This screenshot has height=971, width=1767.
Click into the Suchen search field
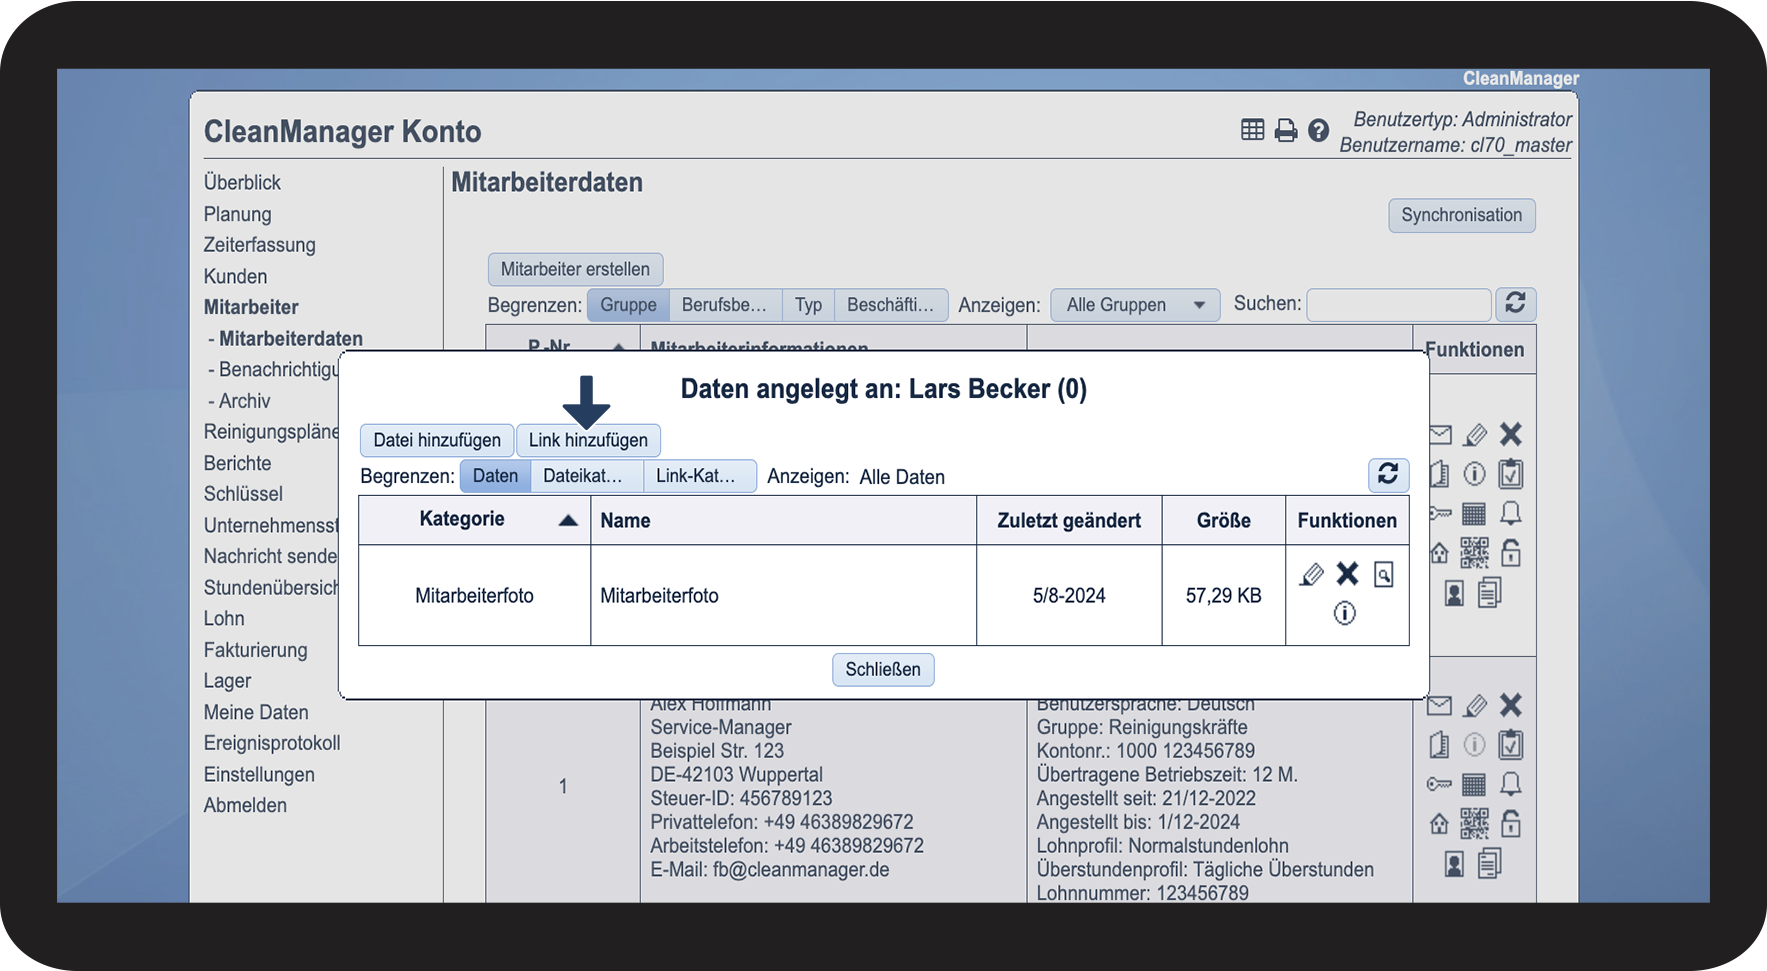point(1398,305)
